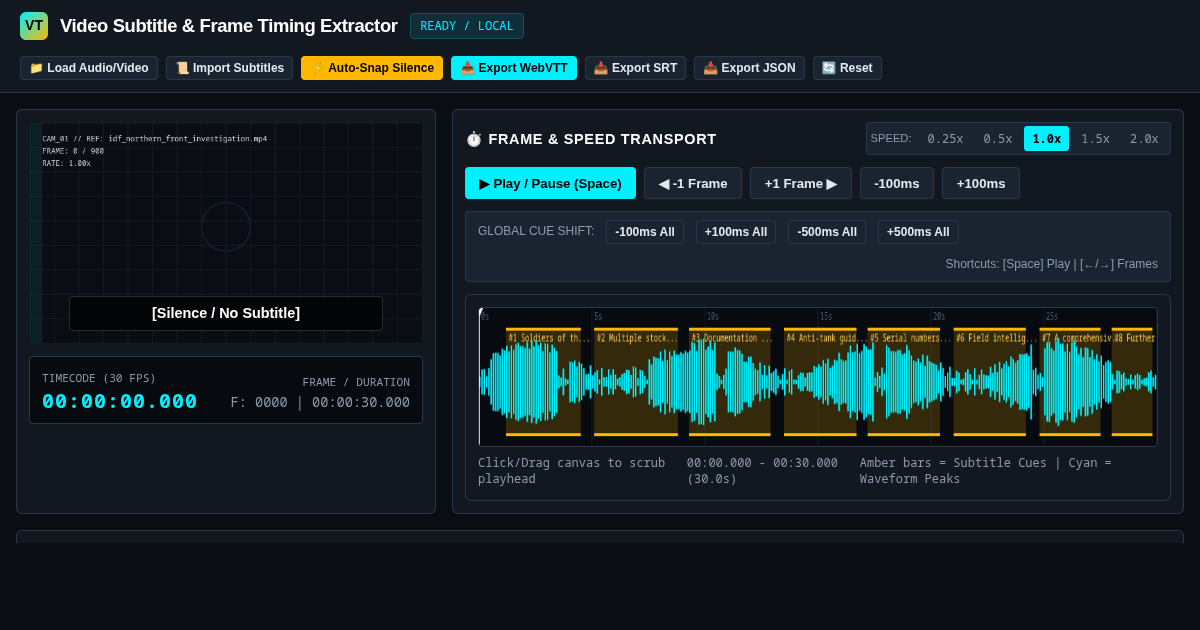The image size is (1200, 630).
Task: Click the READY / LOCAL status badge
Action: [467, 26]
